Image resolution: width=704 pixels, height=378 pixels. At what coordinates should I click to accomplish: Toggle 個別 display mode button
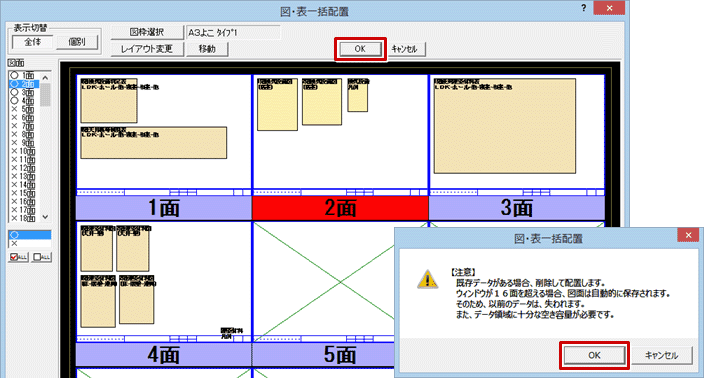77,42
